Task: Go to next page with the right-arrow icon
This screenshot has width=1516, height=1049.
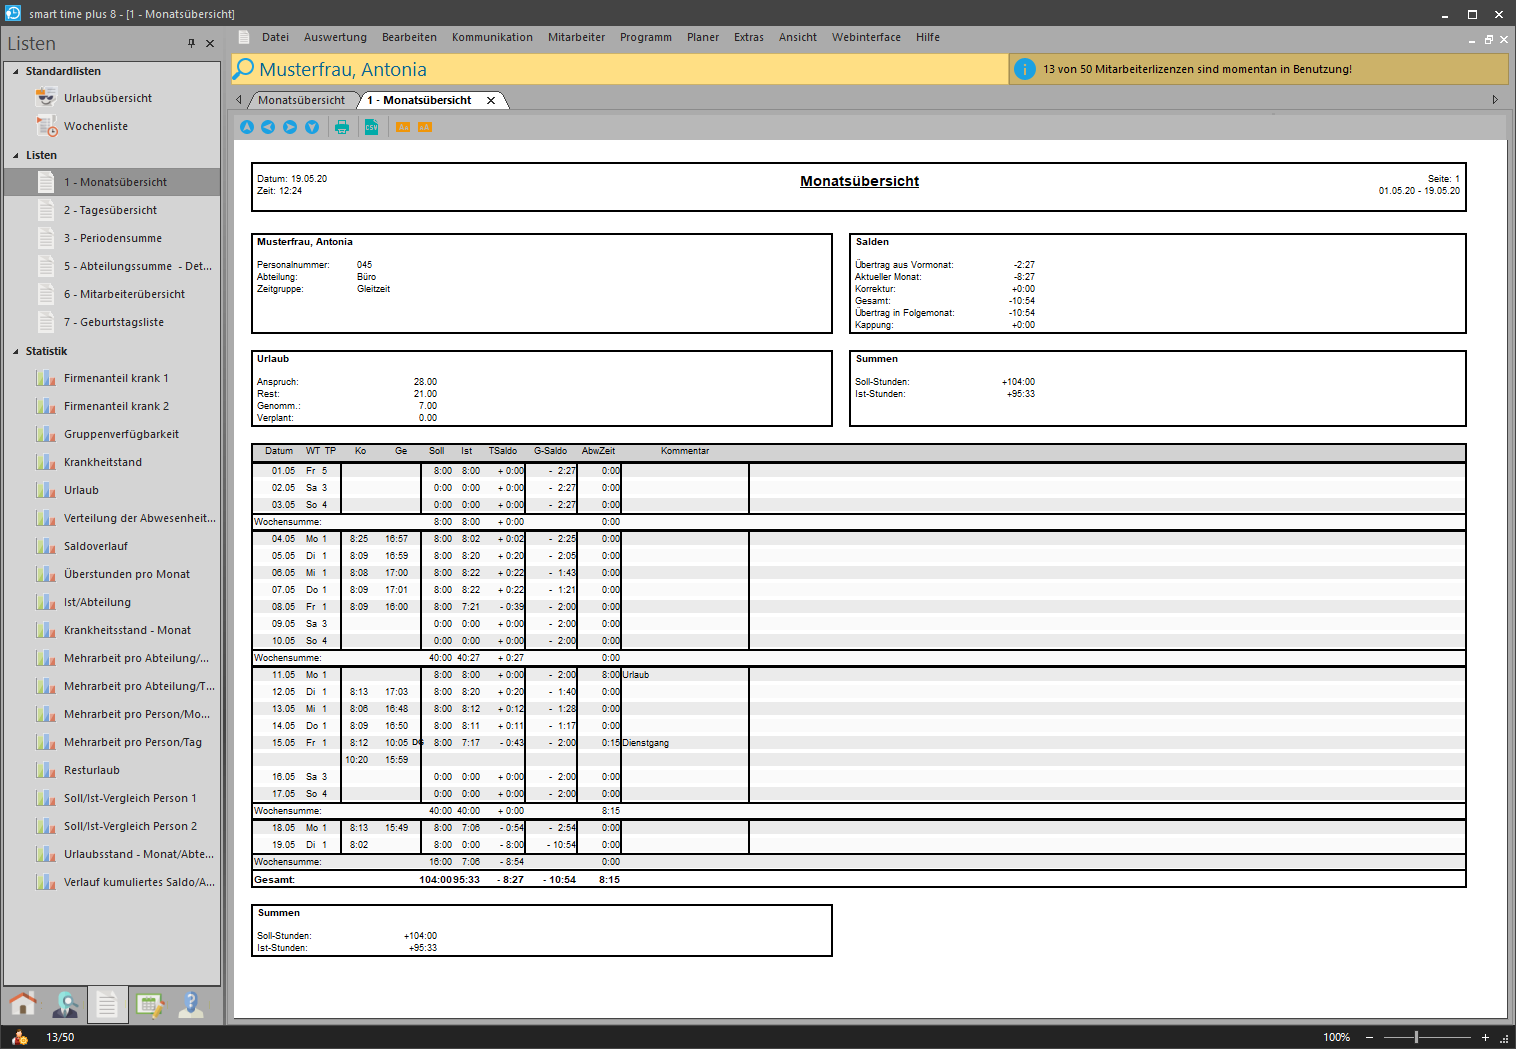Action: tap(290, 127)
